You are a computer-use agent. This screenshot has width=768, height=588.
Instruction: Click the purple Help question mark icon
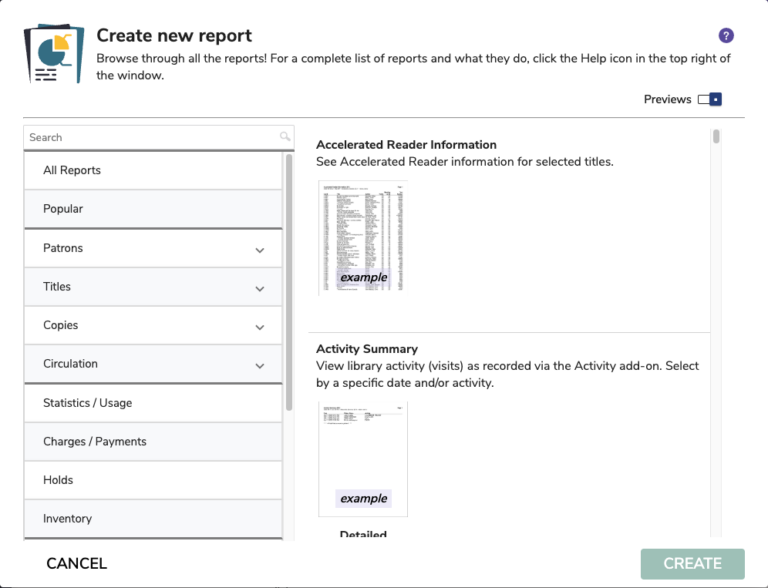(726, 36)
